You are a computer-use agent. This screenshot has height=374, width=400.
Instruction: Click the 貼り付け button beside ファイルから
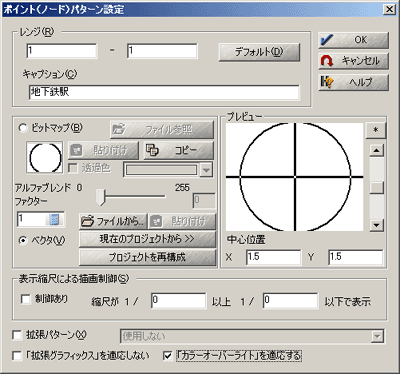click(182, 221)
